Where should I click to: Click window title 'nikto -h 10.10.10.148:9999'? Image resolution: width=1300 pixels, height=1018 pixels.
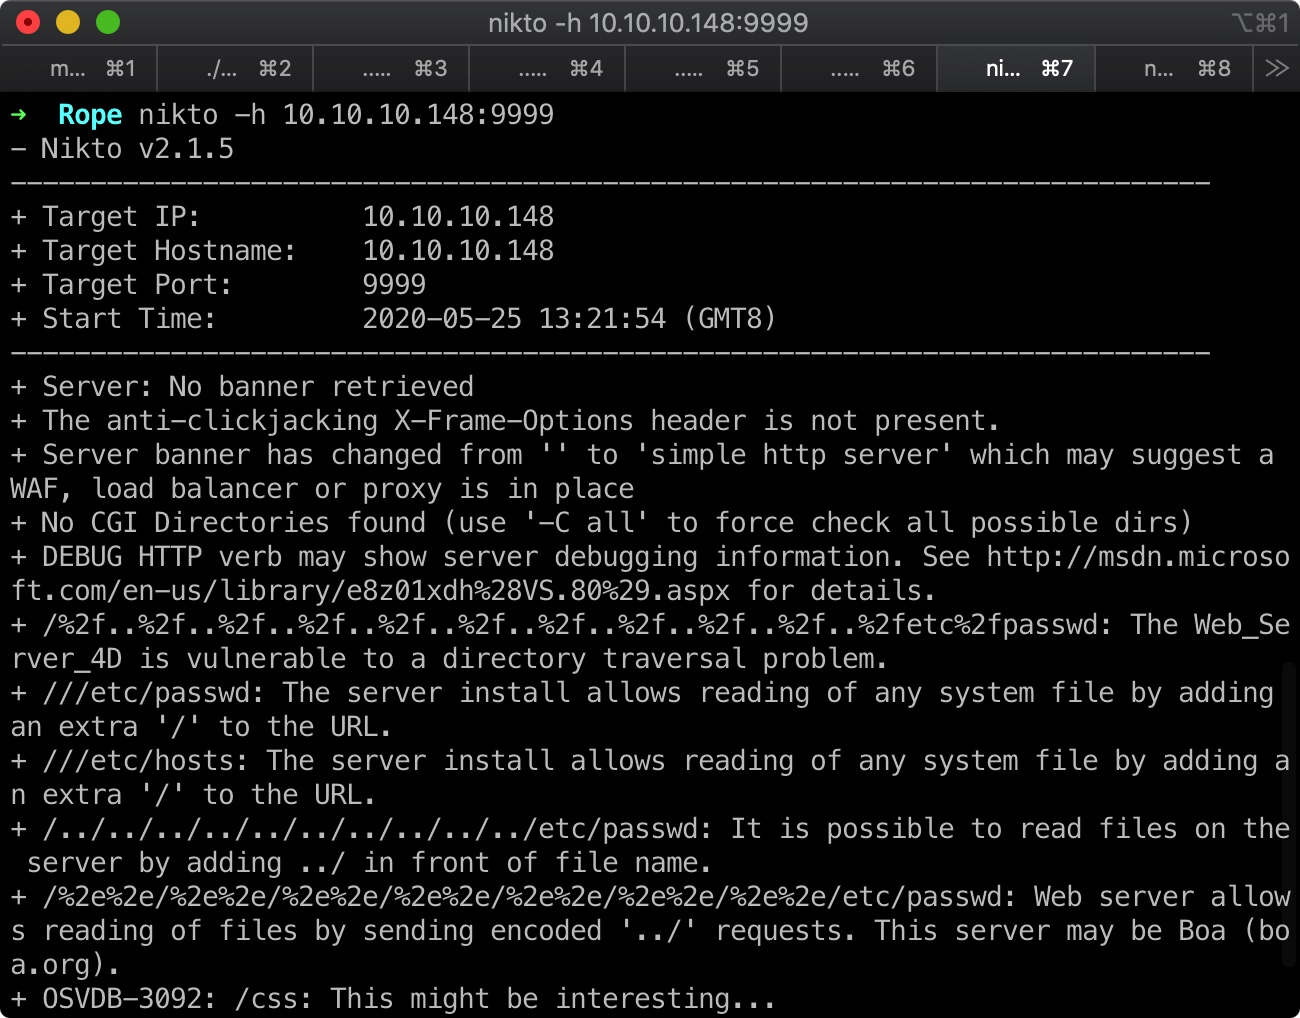point(648,22)
